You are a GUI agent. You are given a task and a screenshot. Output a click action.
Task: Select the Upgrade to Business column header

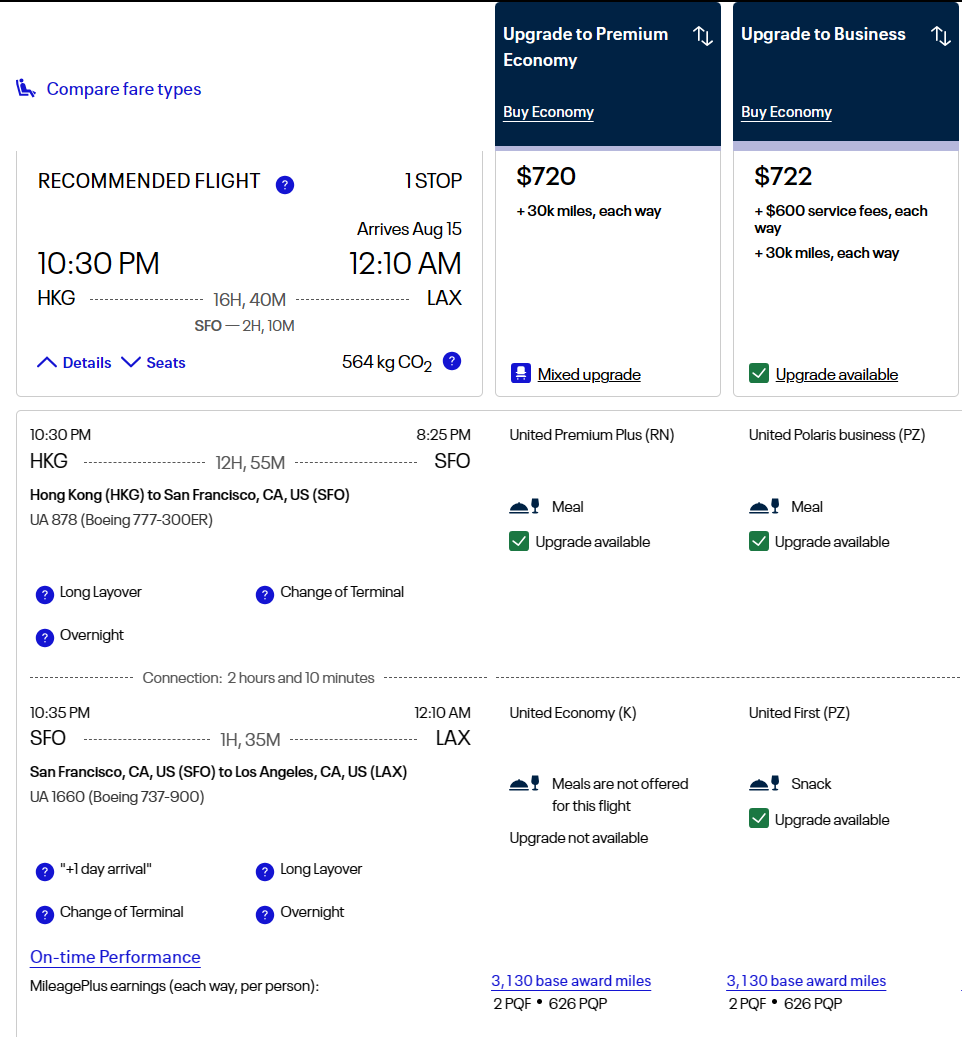pos(823,34)
